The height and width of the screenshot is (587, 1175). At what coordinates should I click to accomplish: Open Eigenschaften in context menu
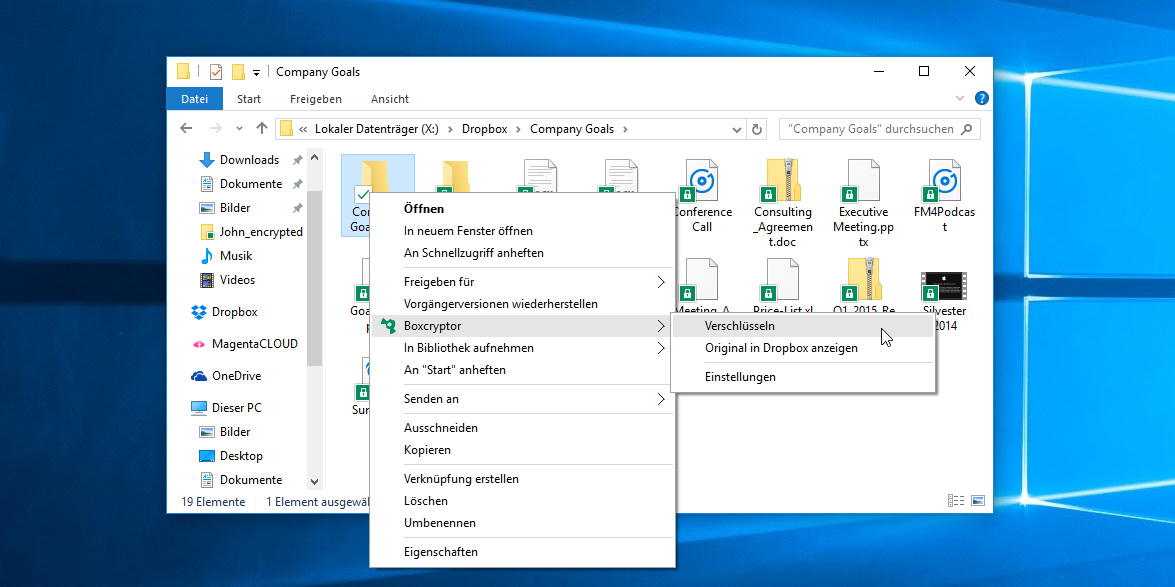[x=522, y=552]
